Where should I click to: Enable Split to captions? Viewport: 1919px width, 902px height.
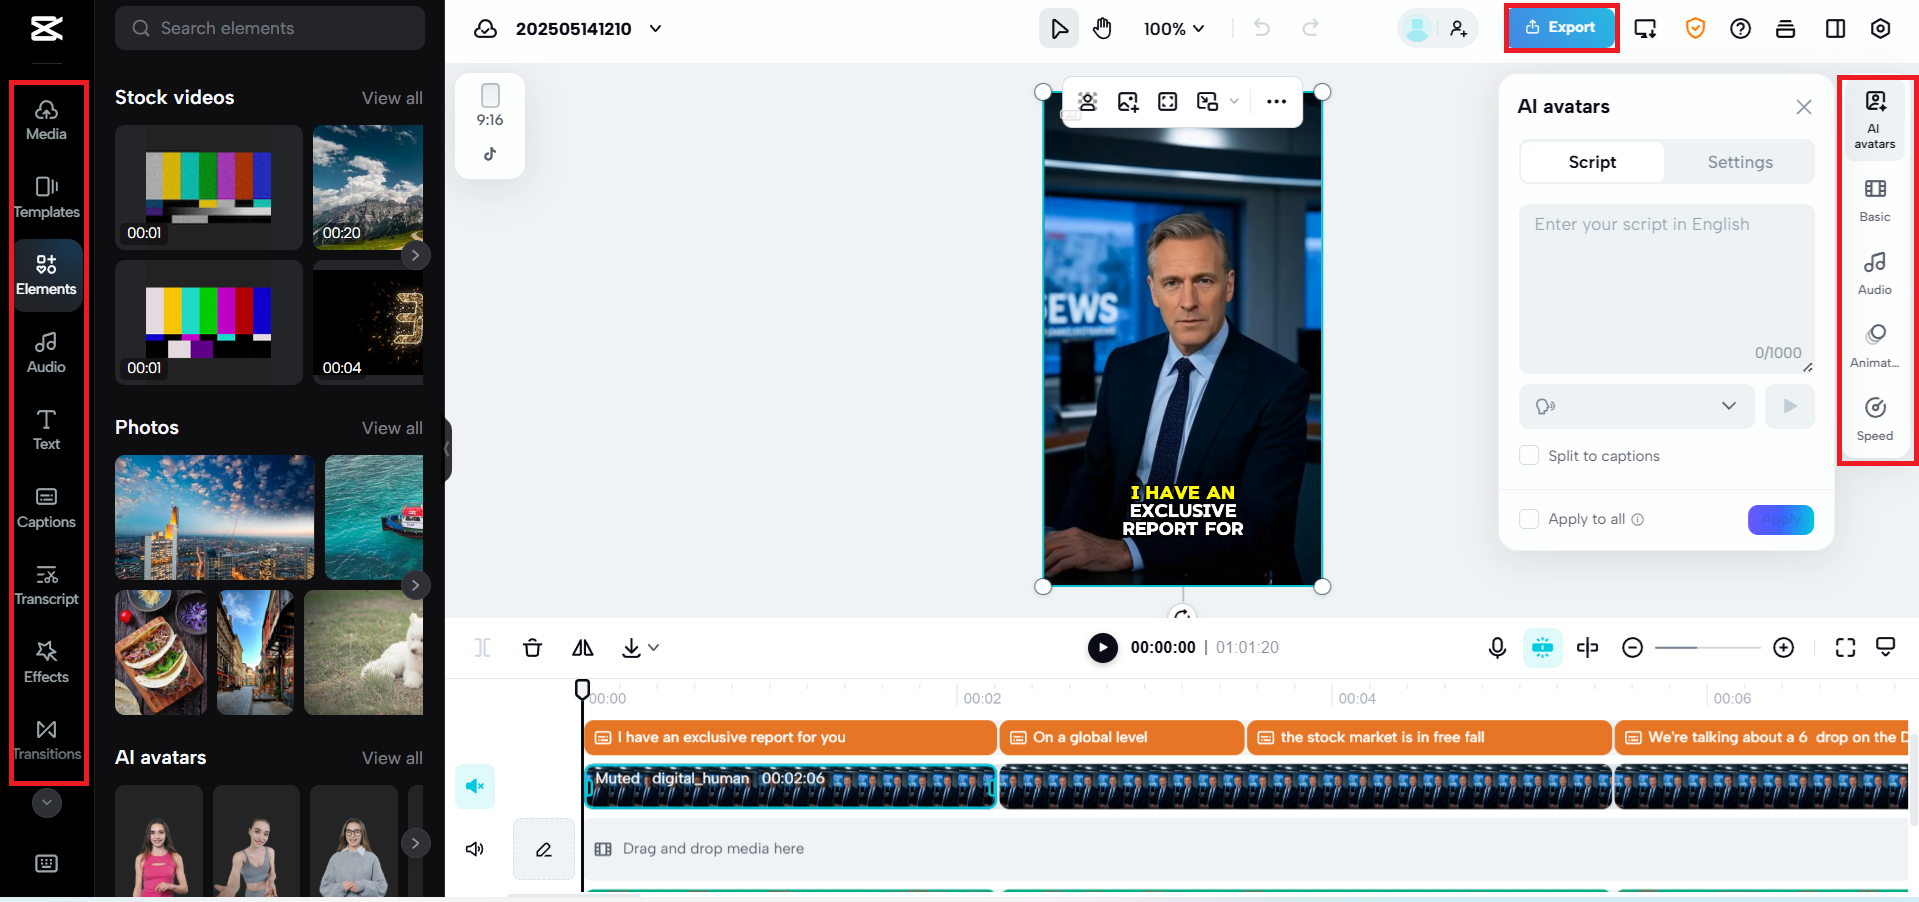pyautogui.click(x=1528, y=455)
